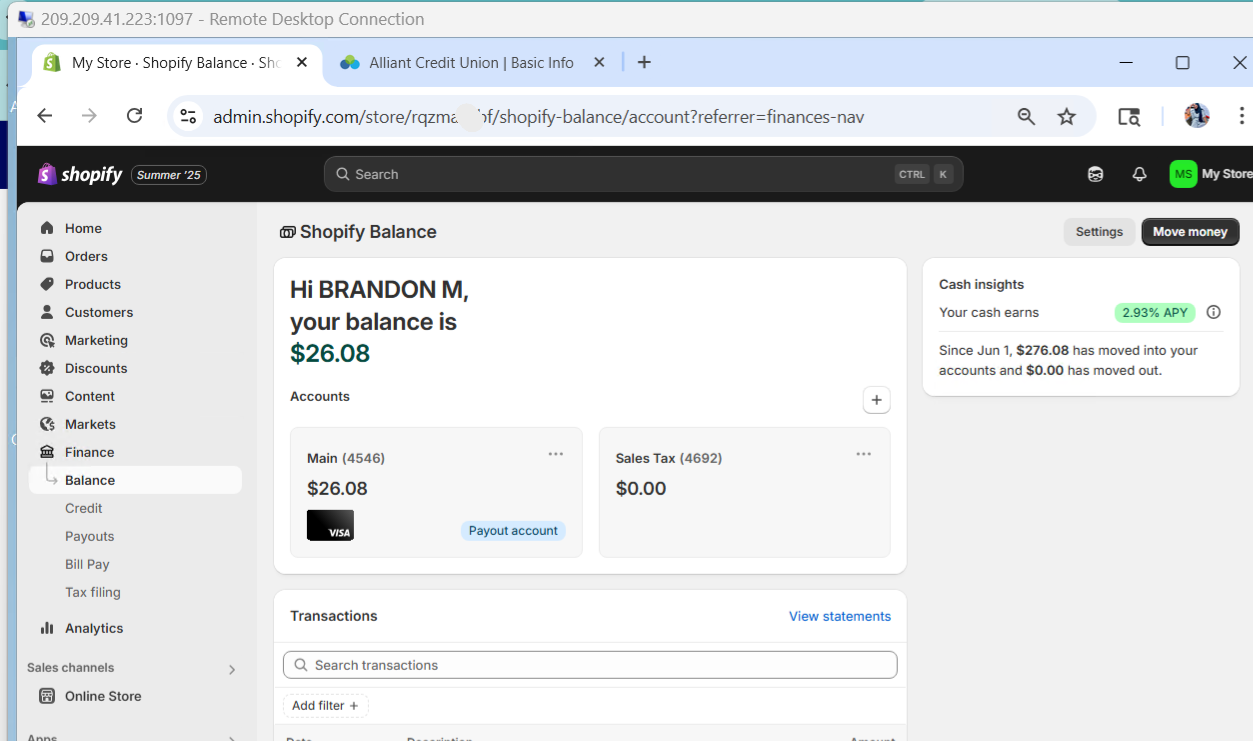The height and width of the screenshot is (742, 1253).
Task: Click the Markets globe icon in sidebar
Action: (x=47, y=424)
